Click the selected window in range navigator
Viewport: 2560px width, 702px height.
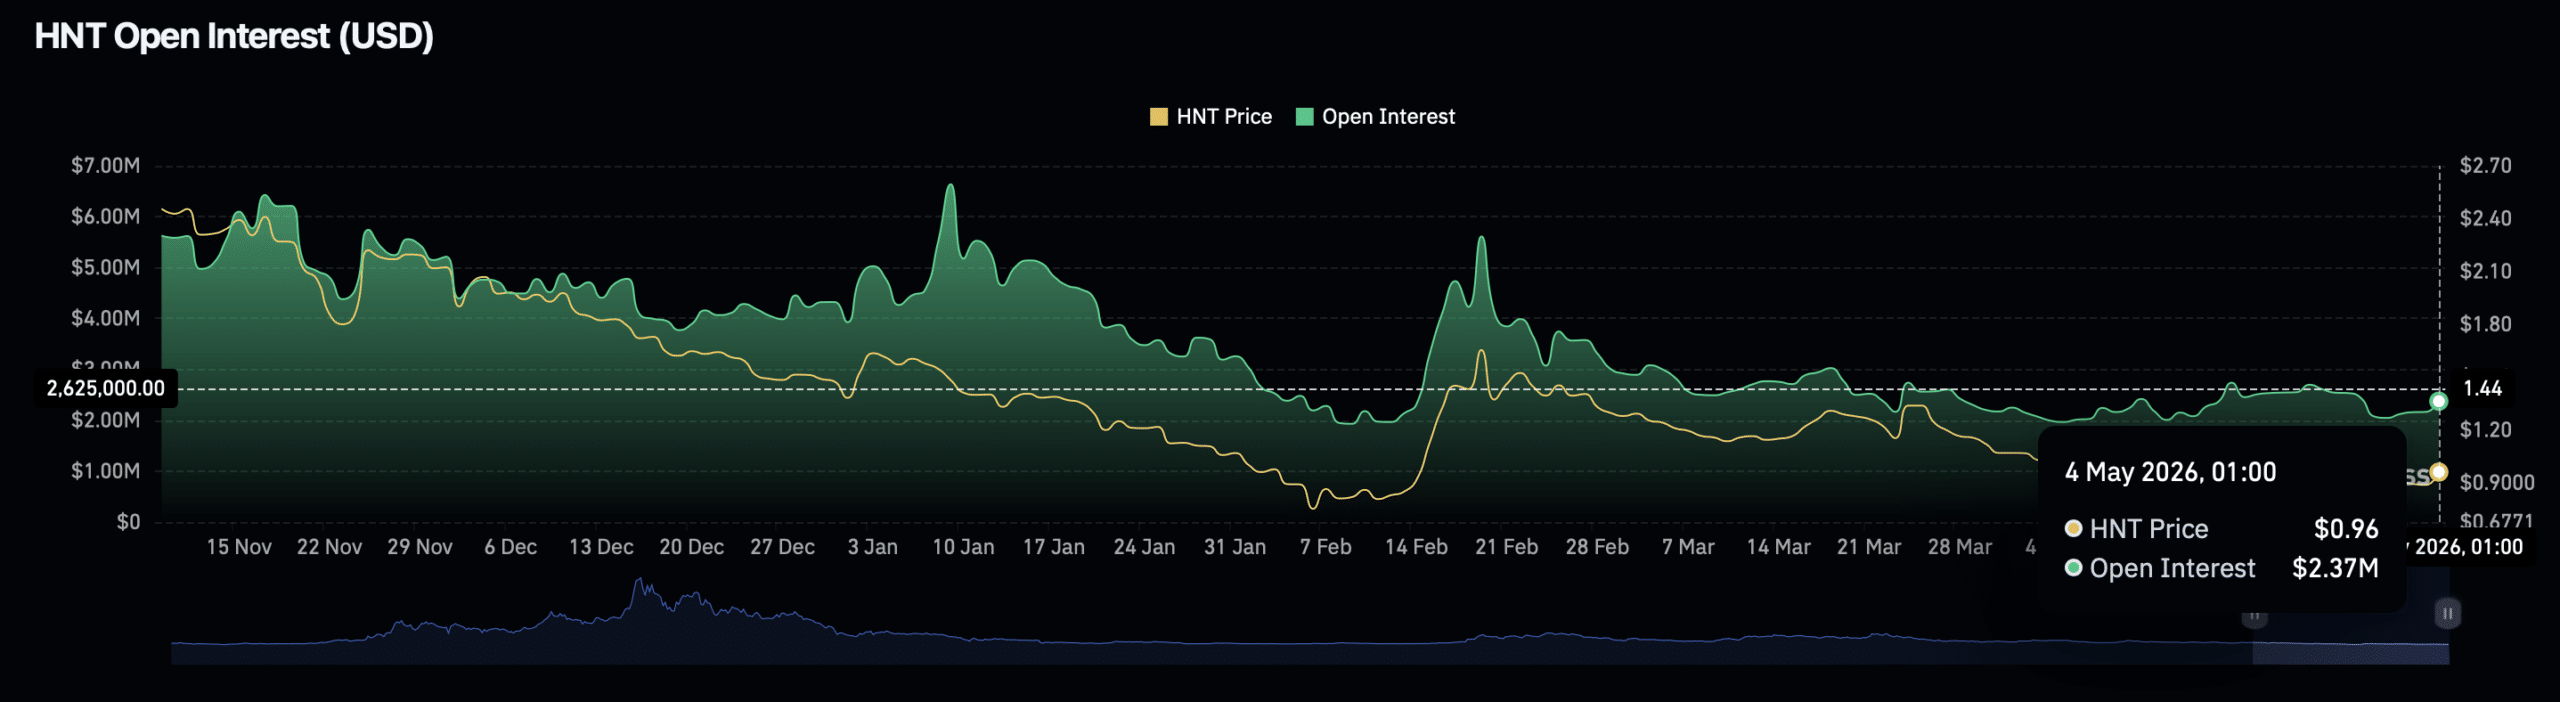(x=2350, y=653)
